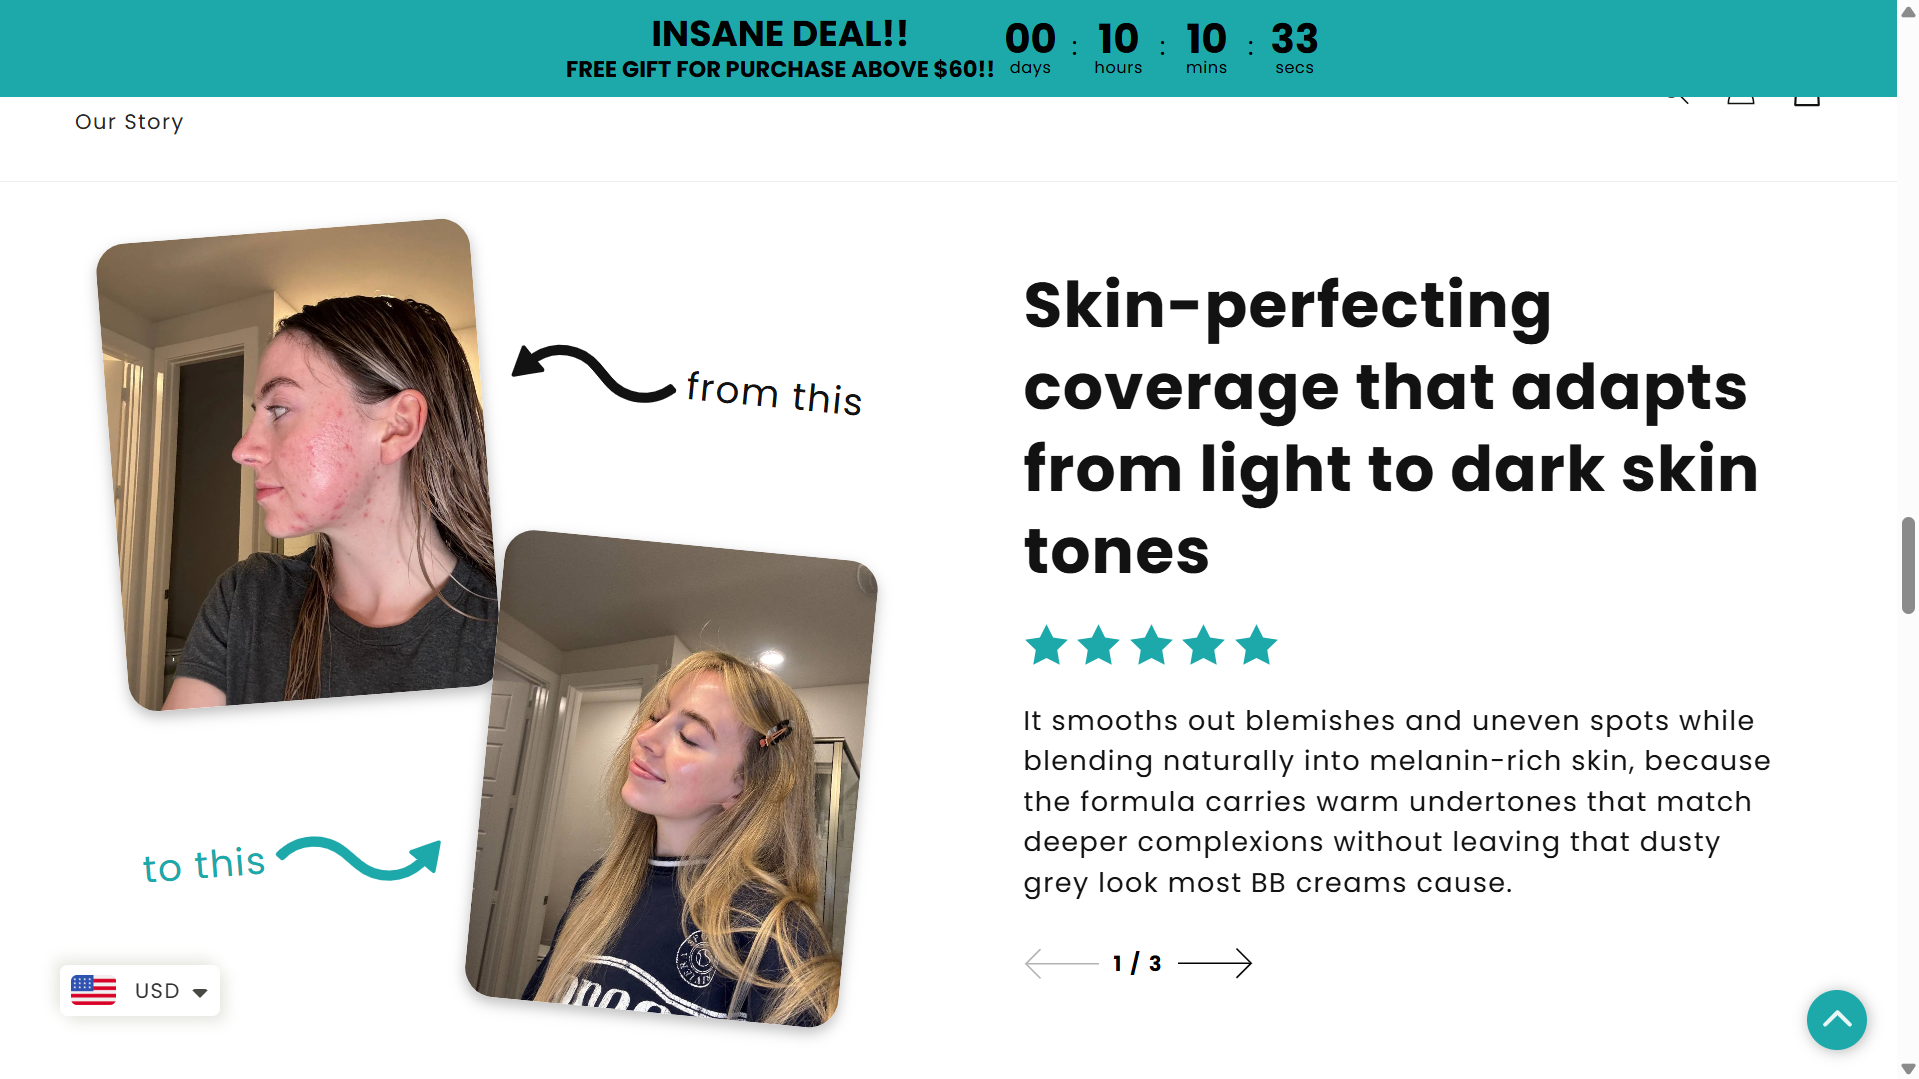Select the USD currency label
Screen dimensions: 1919x1079
(157, 990)
